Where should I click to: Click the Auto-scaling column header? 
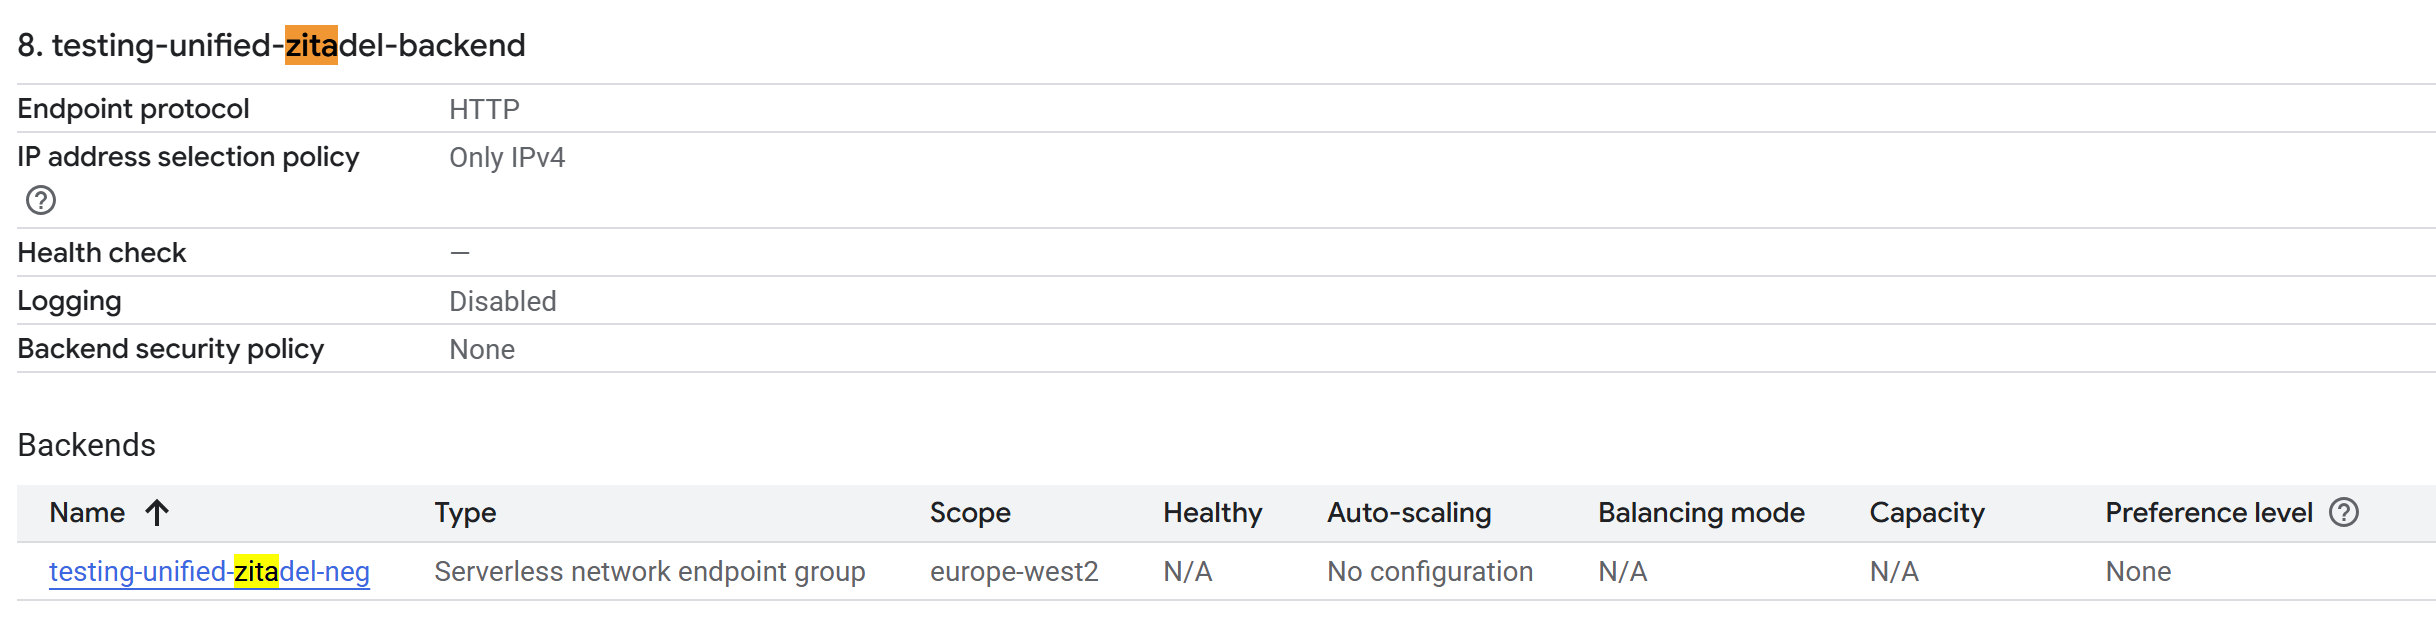[1408, 513]
